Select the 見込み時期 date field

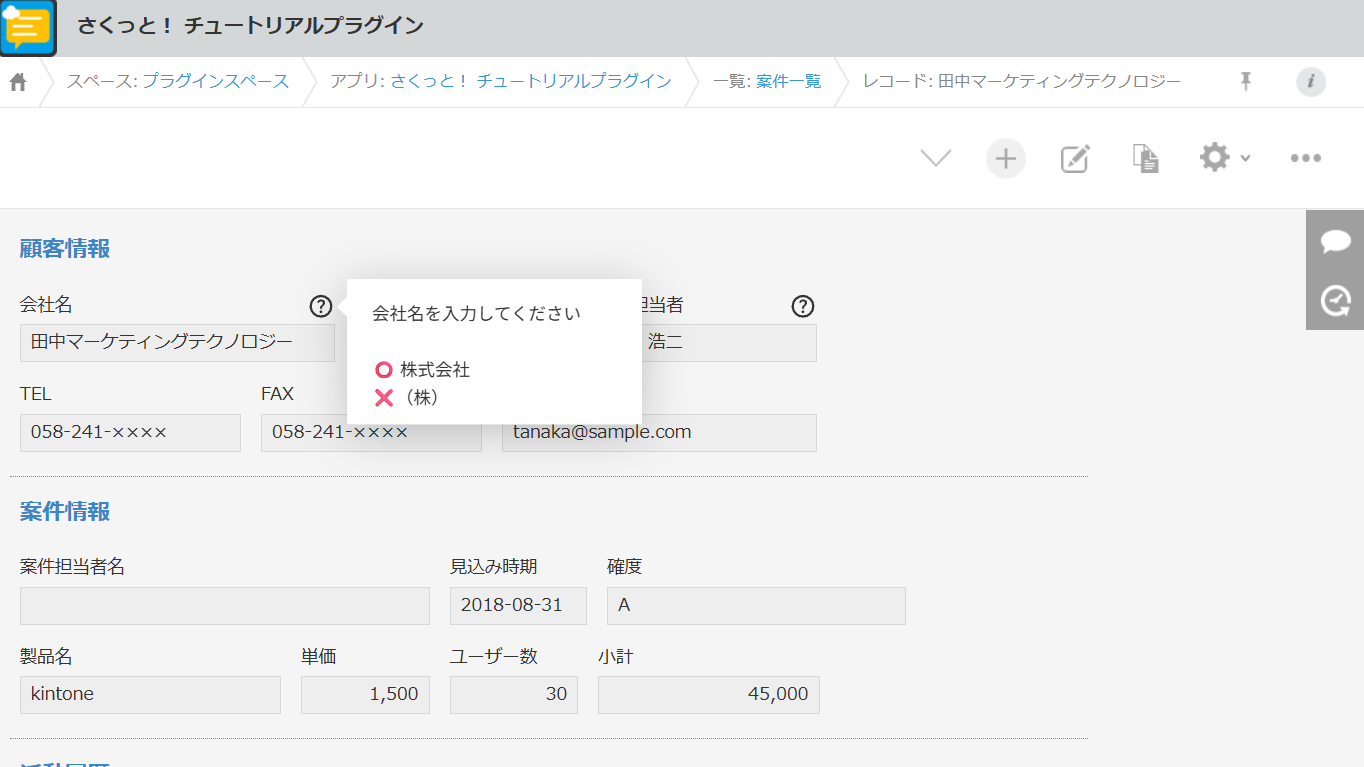point(517,605)
